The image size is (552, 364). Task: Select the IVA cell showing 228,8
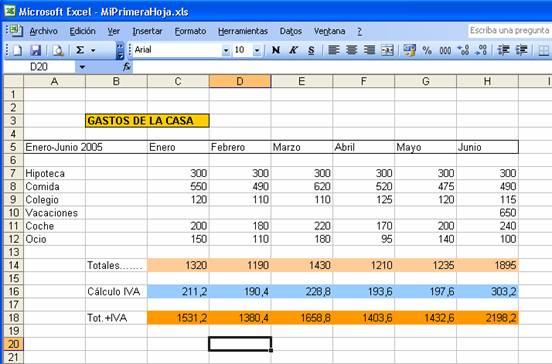coord(302,291)
